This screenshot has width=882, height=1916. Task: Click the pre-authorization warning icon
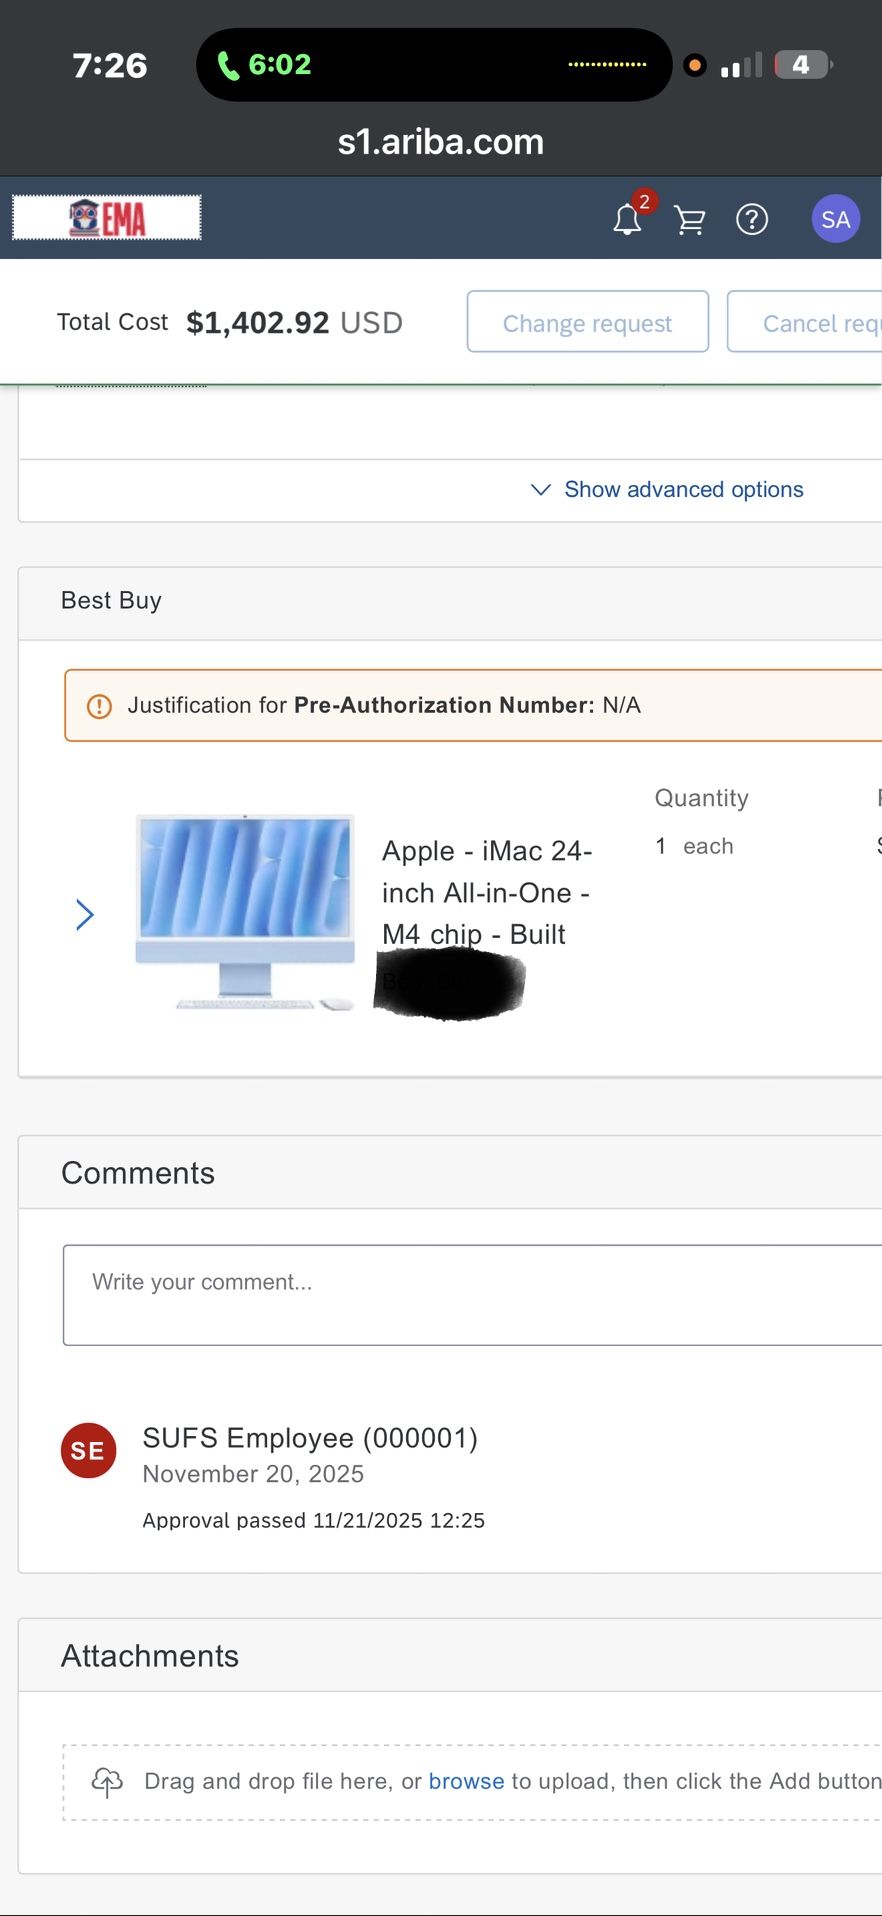click(99, 706)
